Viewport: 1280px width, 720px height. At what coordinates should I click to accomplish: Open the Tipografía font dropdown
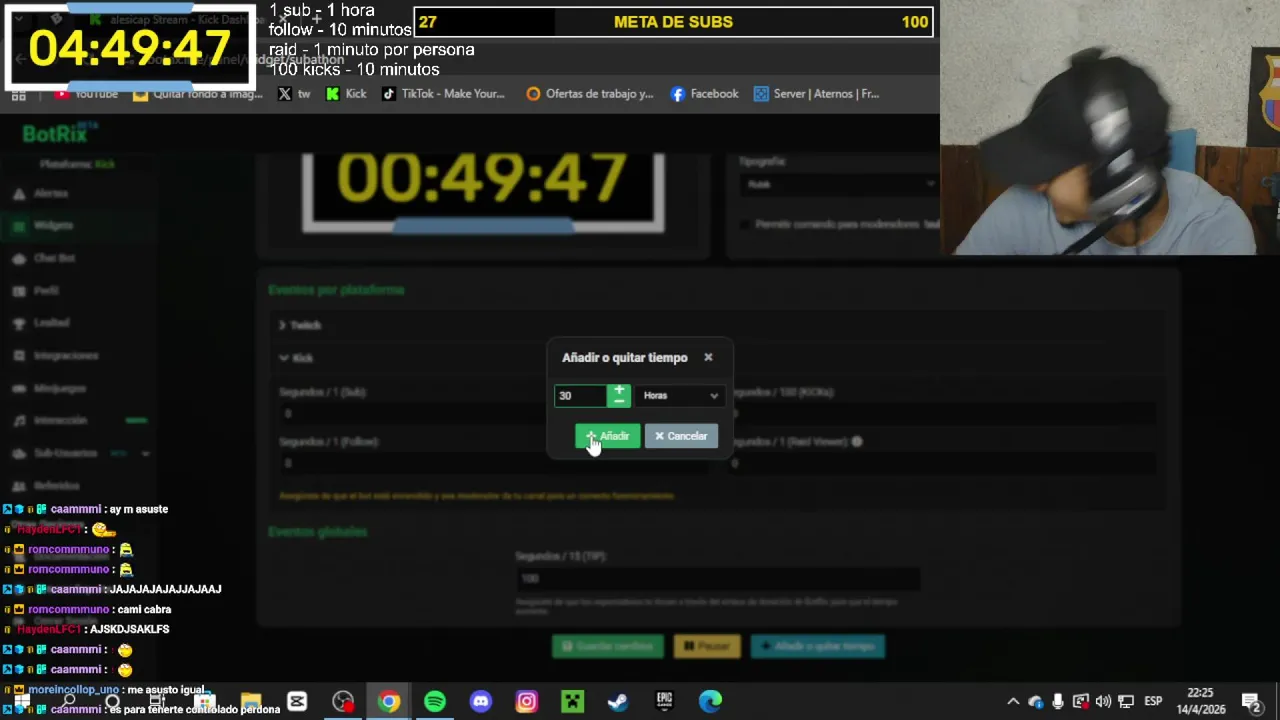[x=838, y=184]
